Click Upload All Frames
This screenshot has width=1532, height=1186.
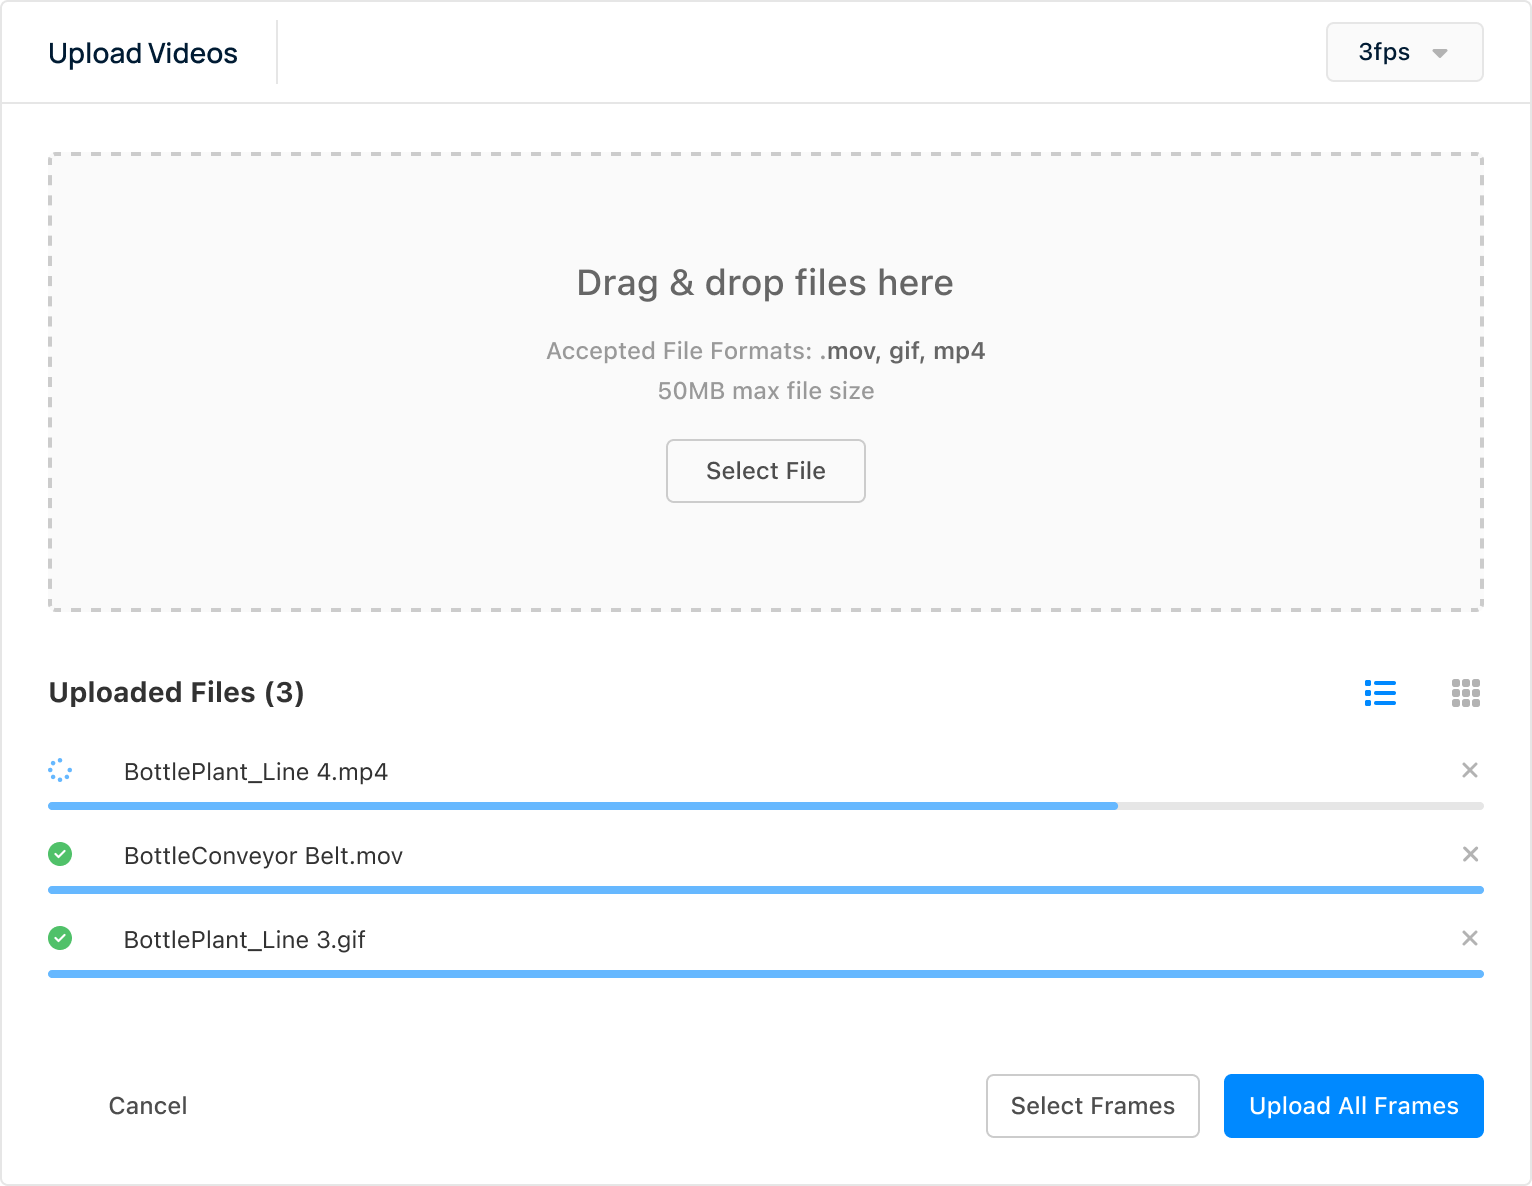(x=1353, y=1106)
